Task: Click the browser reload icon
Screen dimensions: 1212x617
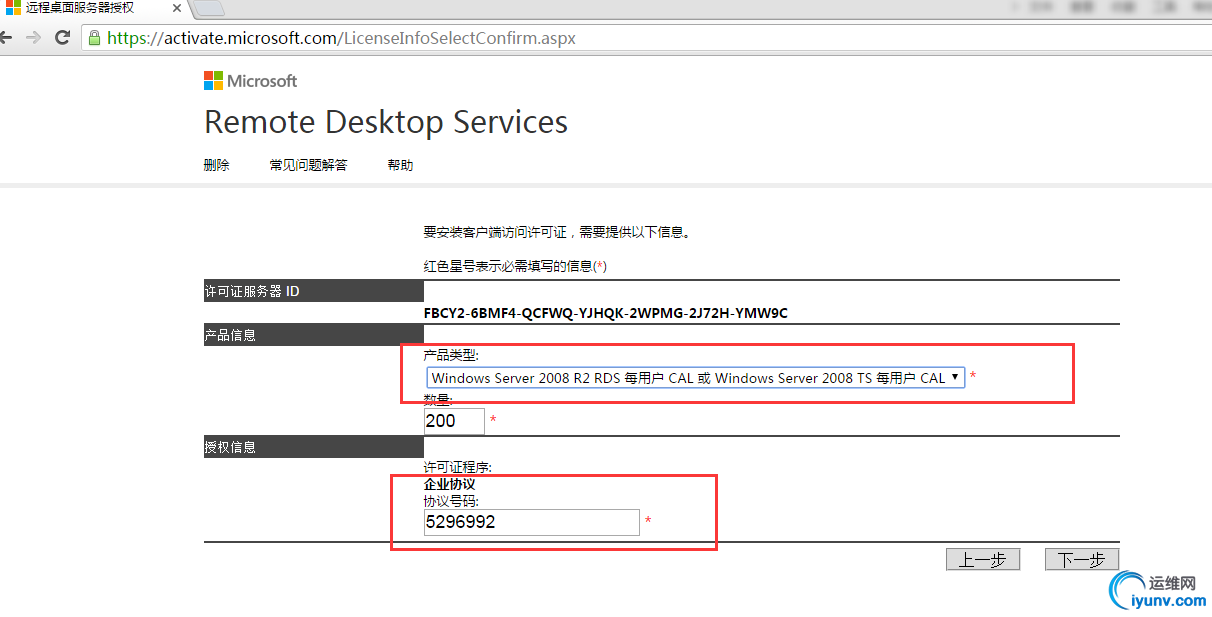Action: pyautogui.click(x=62, y=38)
